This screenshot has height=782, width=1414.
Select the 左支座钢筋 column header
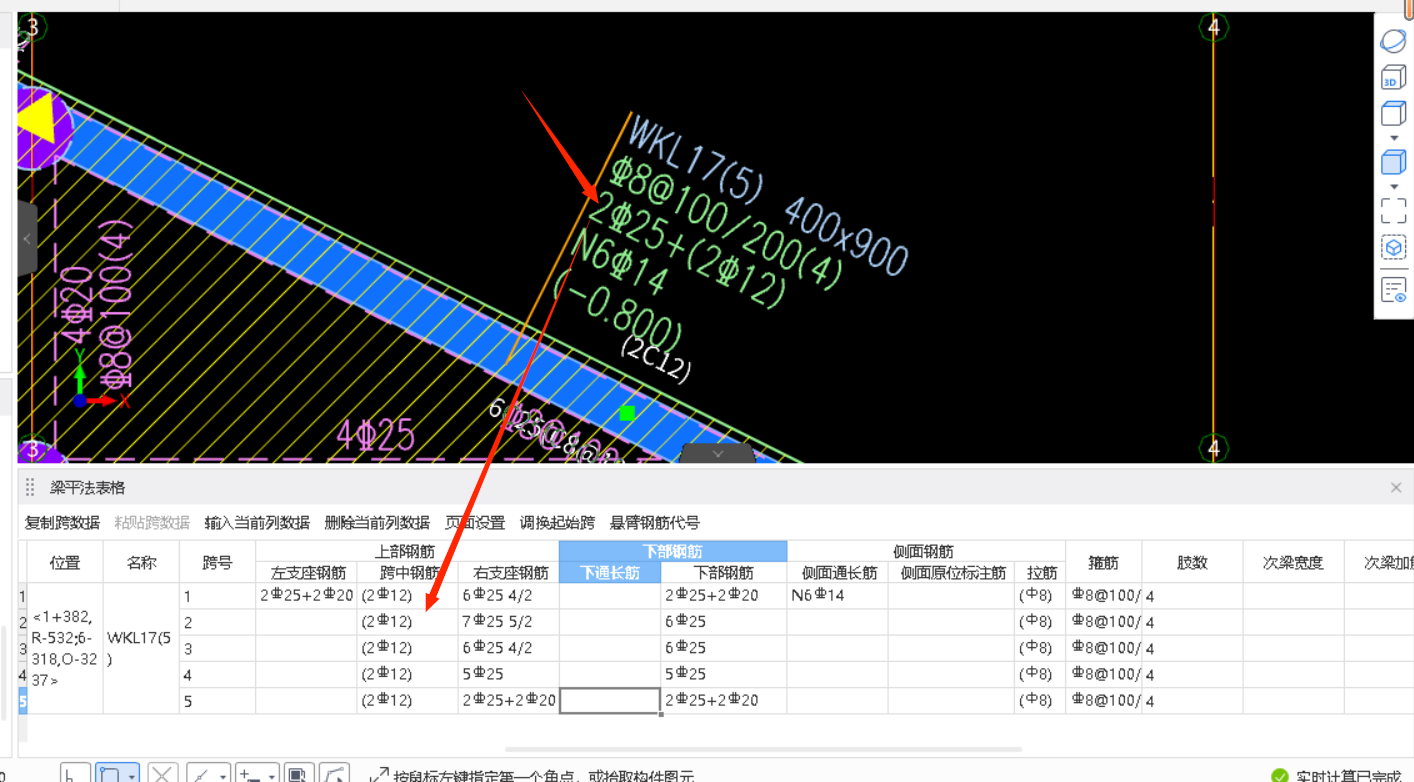pos(306,573)
